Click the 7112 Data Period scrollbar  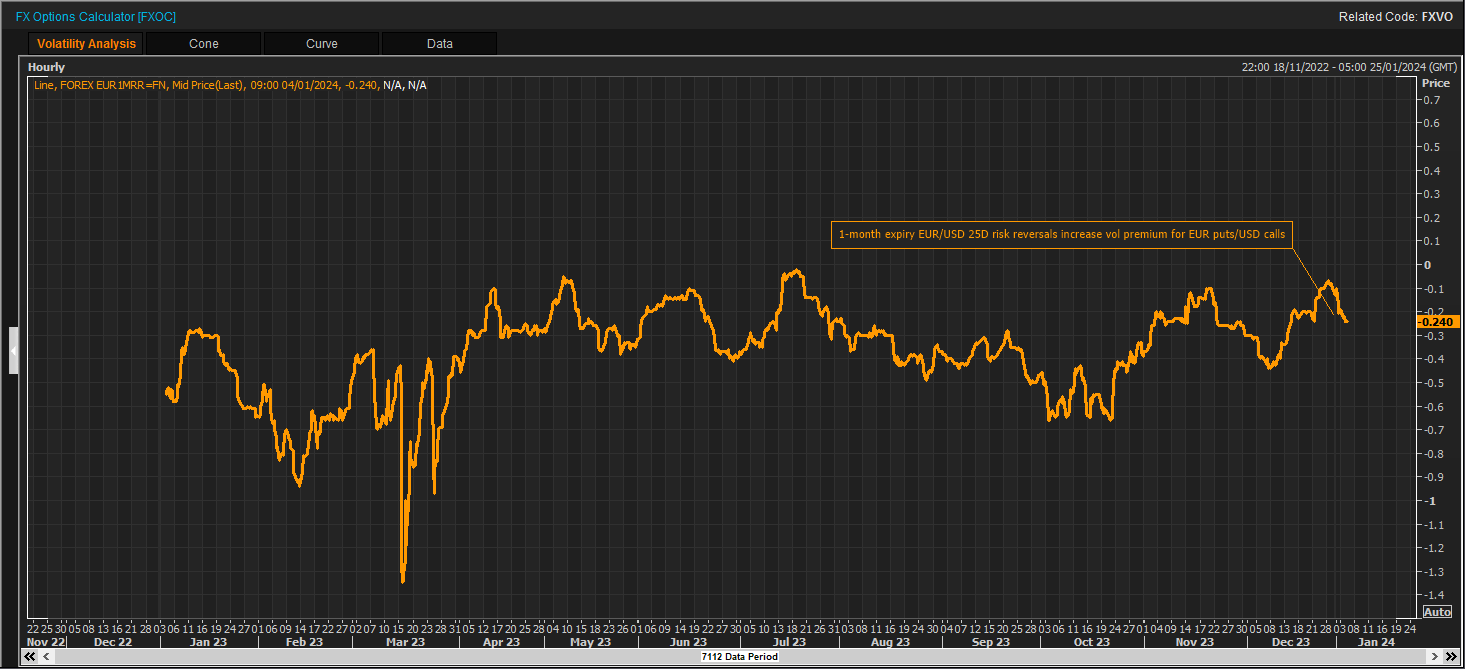pos(740,656)
